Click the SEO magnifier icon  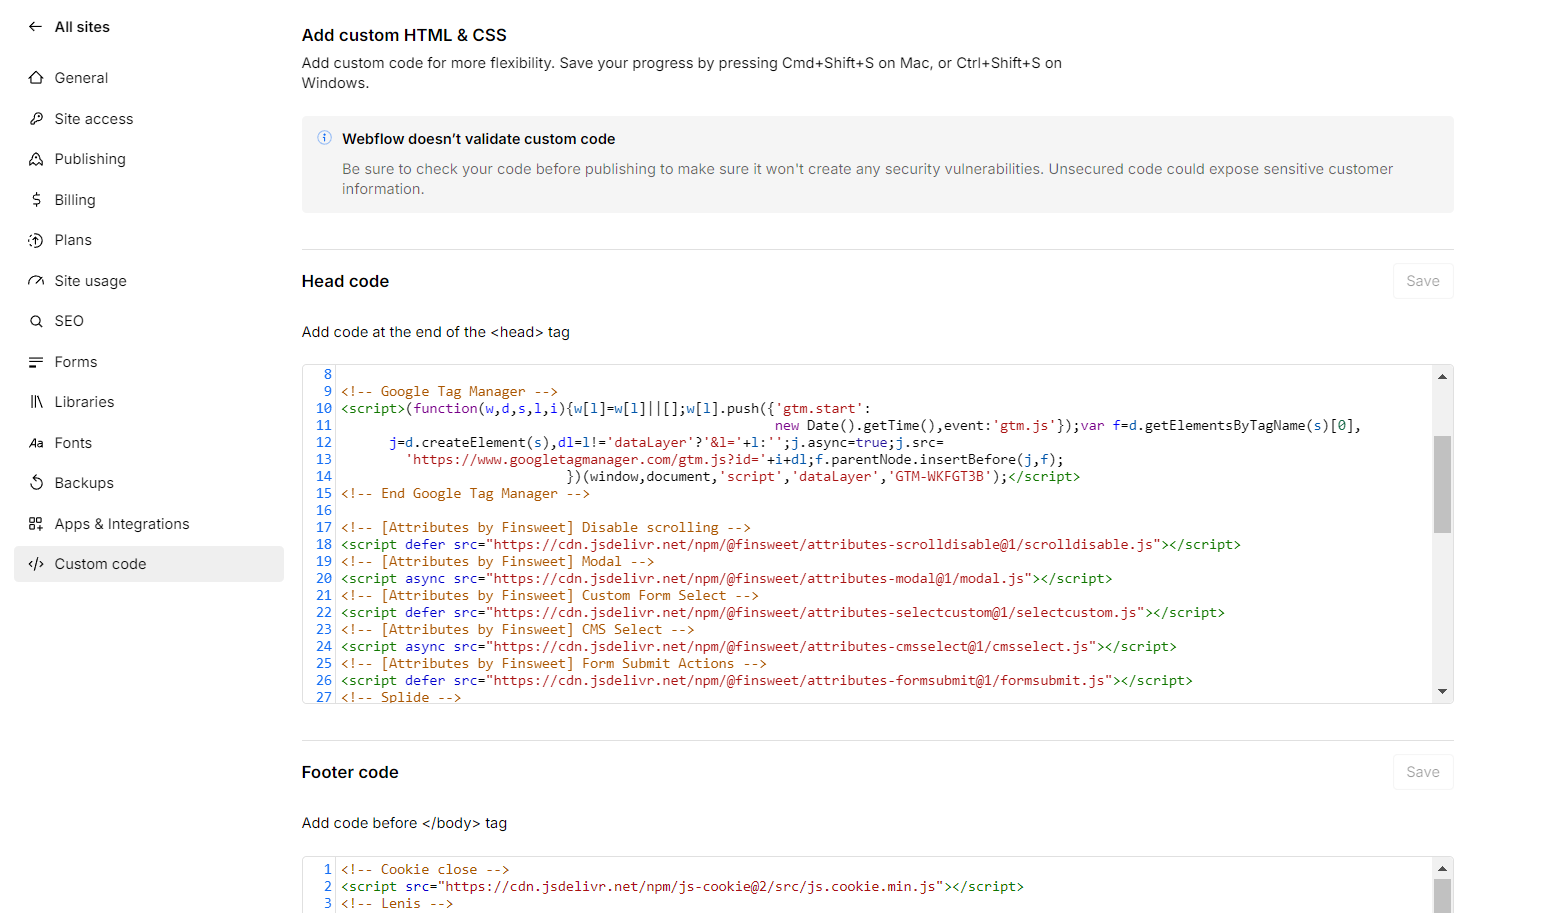coord(36,321)
